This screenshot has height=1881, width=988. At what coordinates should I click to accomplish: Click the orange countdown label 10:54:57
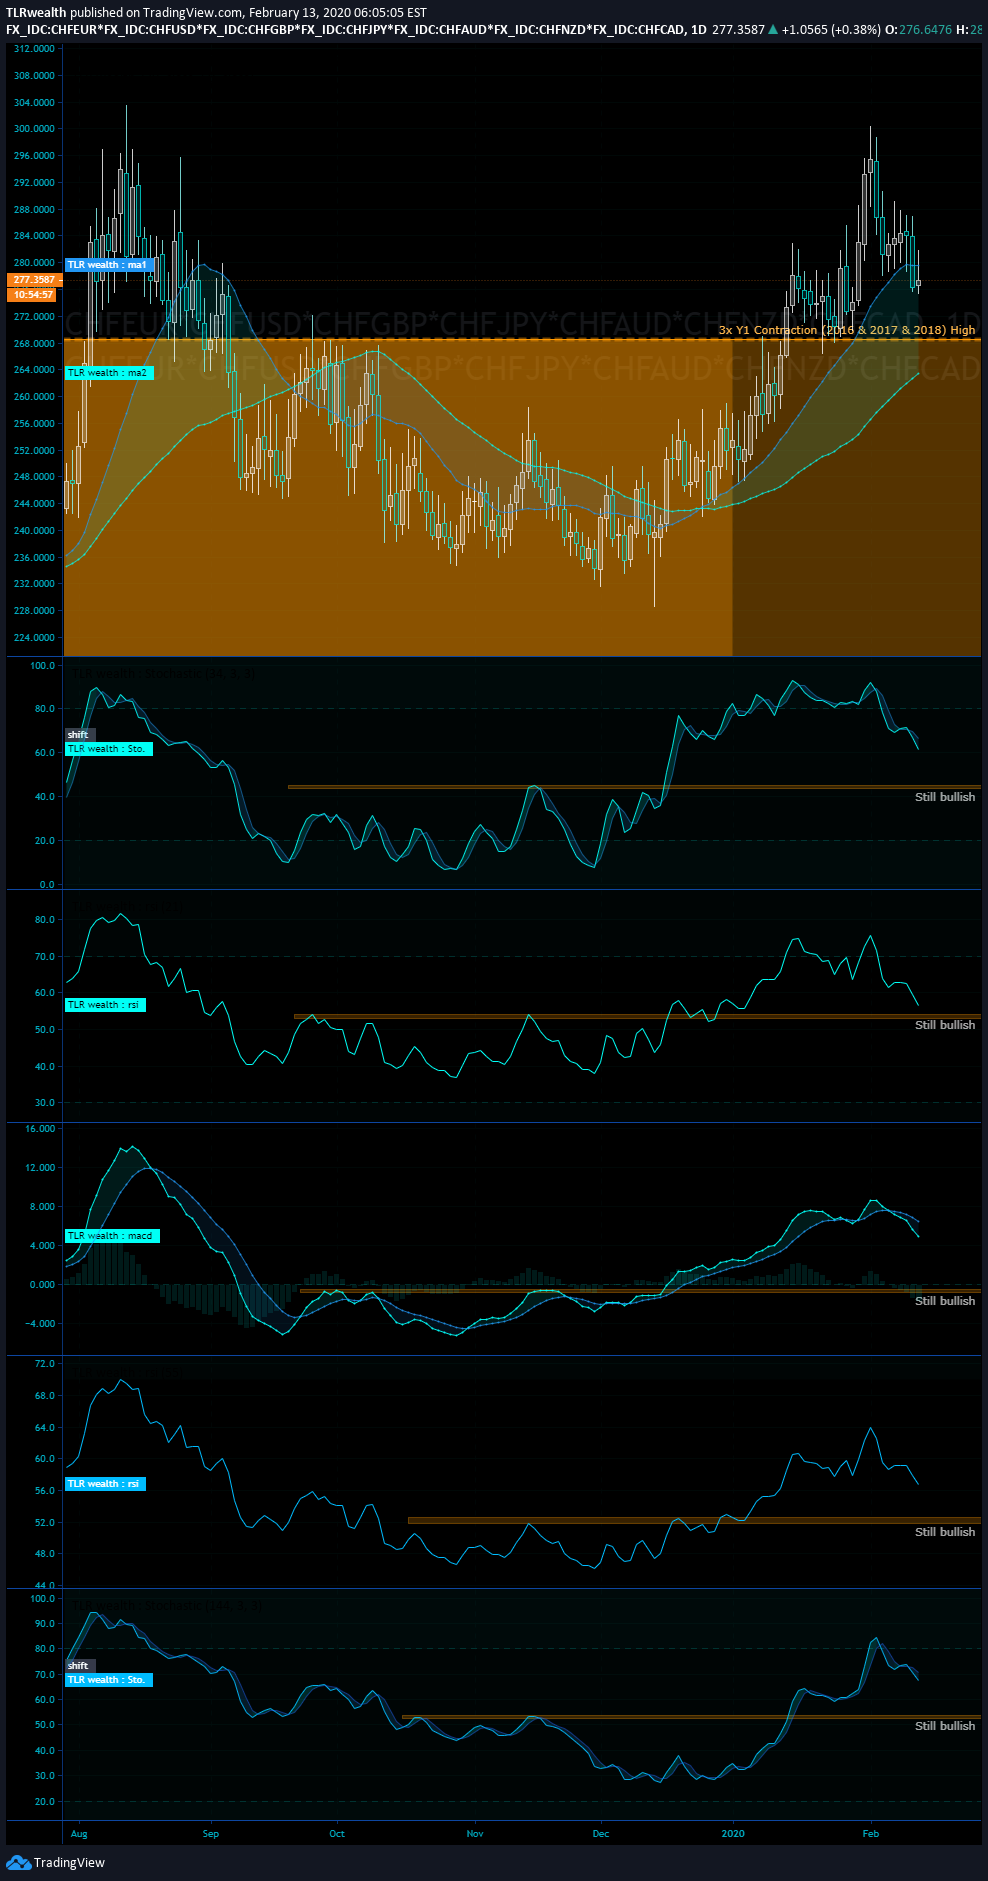pos(34,295)
